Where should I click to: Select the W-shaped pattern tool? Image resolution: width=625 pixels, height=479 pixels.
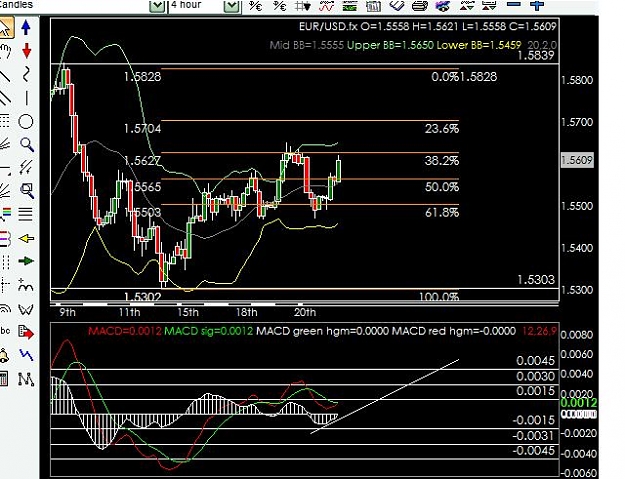(x=26, y=309)
